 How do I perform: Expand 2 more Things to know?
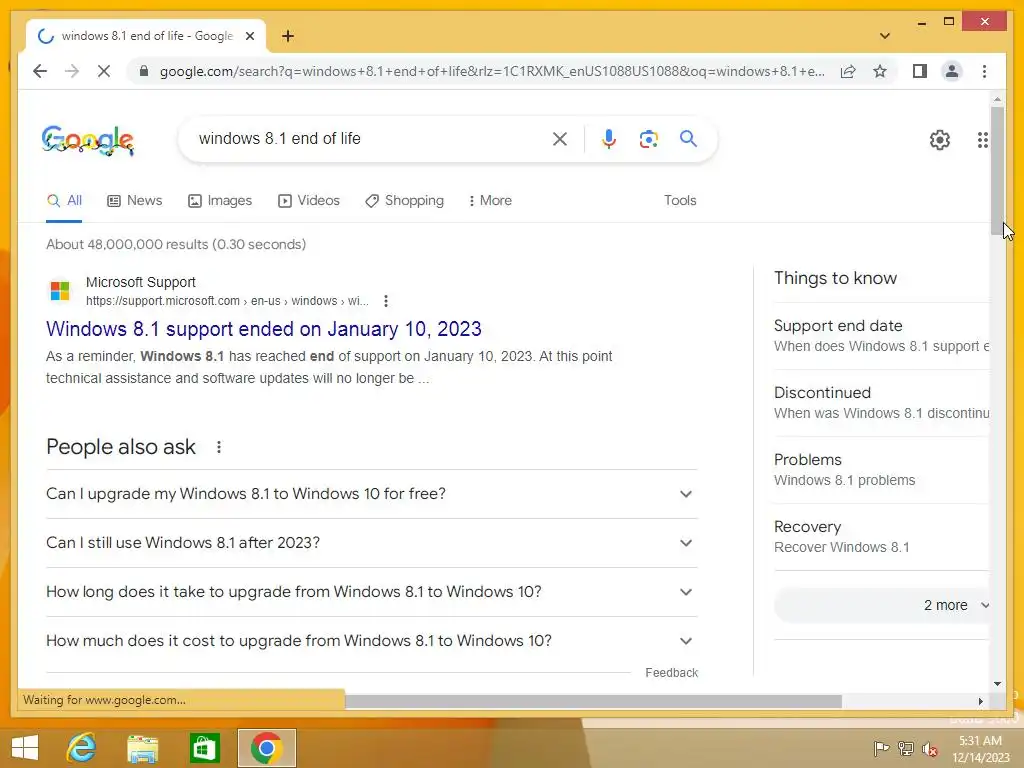click(x=882, y=605)
